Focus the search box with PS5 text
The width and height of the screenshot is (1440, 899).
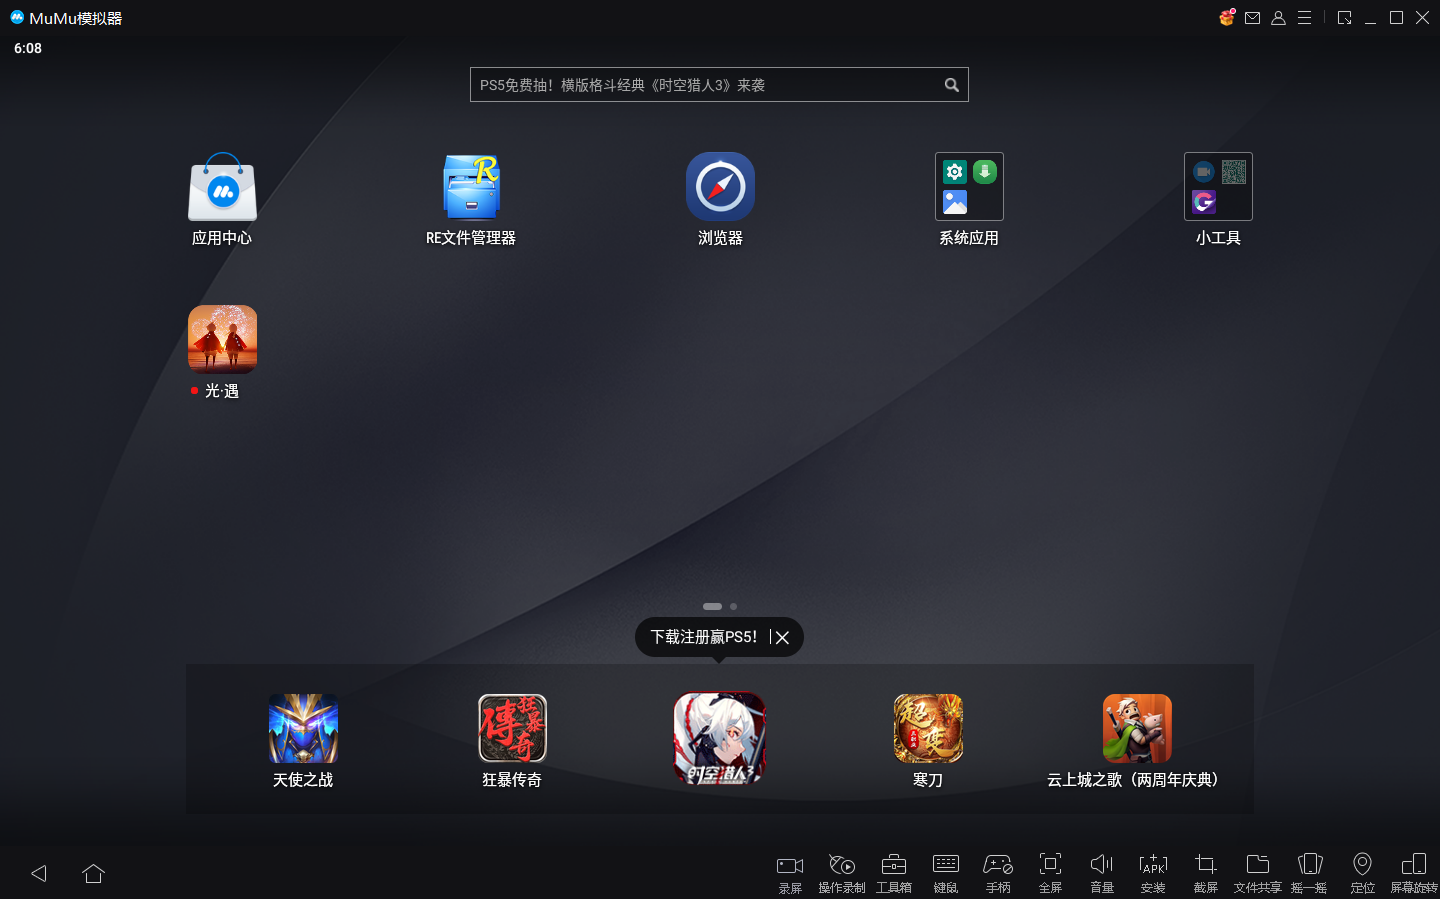point(719,85)
